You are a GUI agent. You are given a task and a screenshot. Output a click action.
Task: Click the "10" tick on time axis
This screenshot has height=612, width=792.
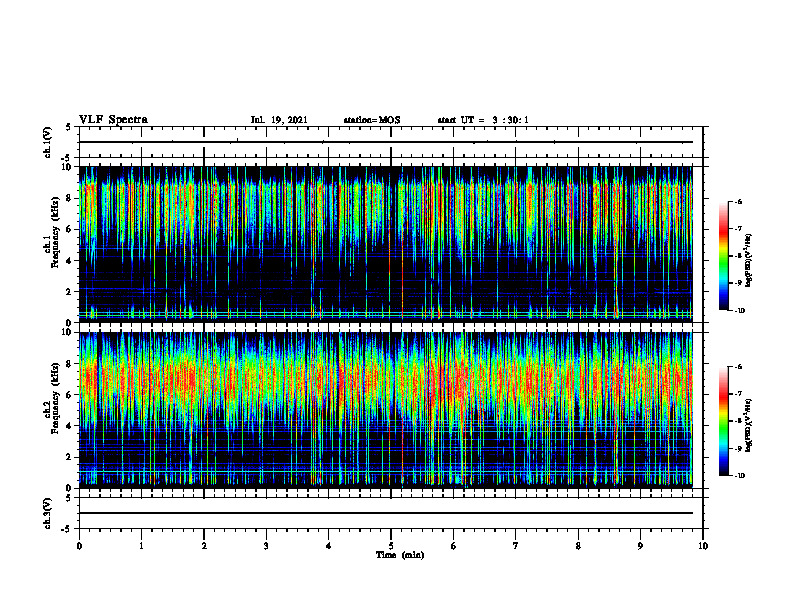[x=703, y=546]
